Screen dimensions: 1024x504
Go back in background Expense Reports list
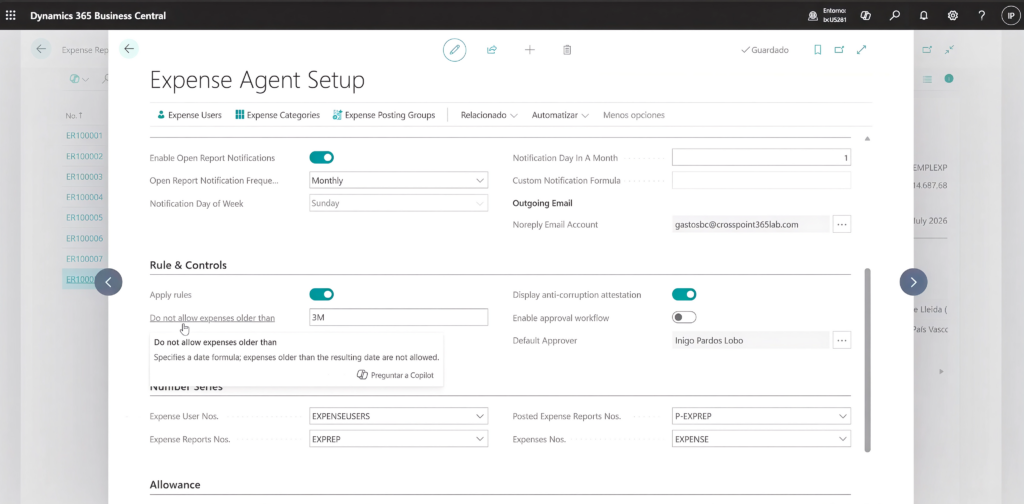(41, 49)
